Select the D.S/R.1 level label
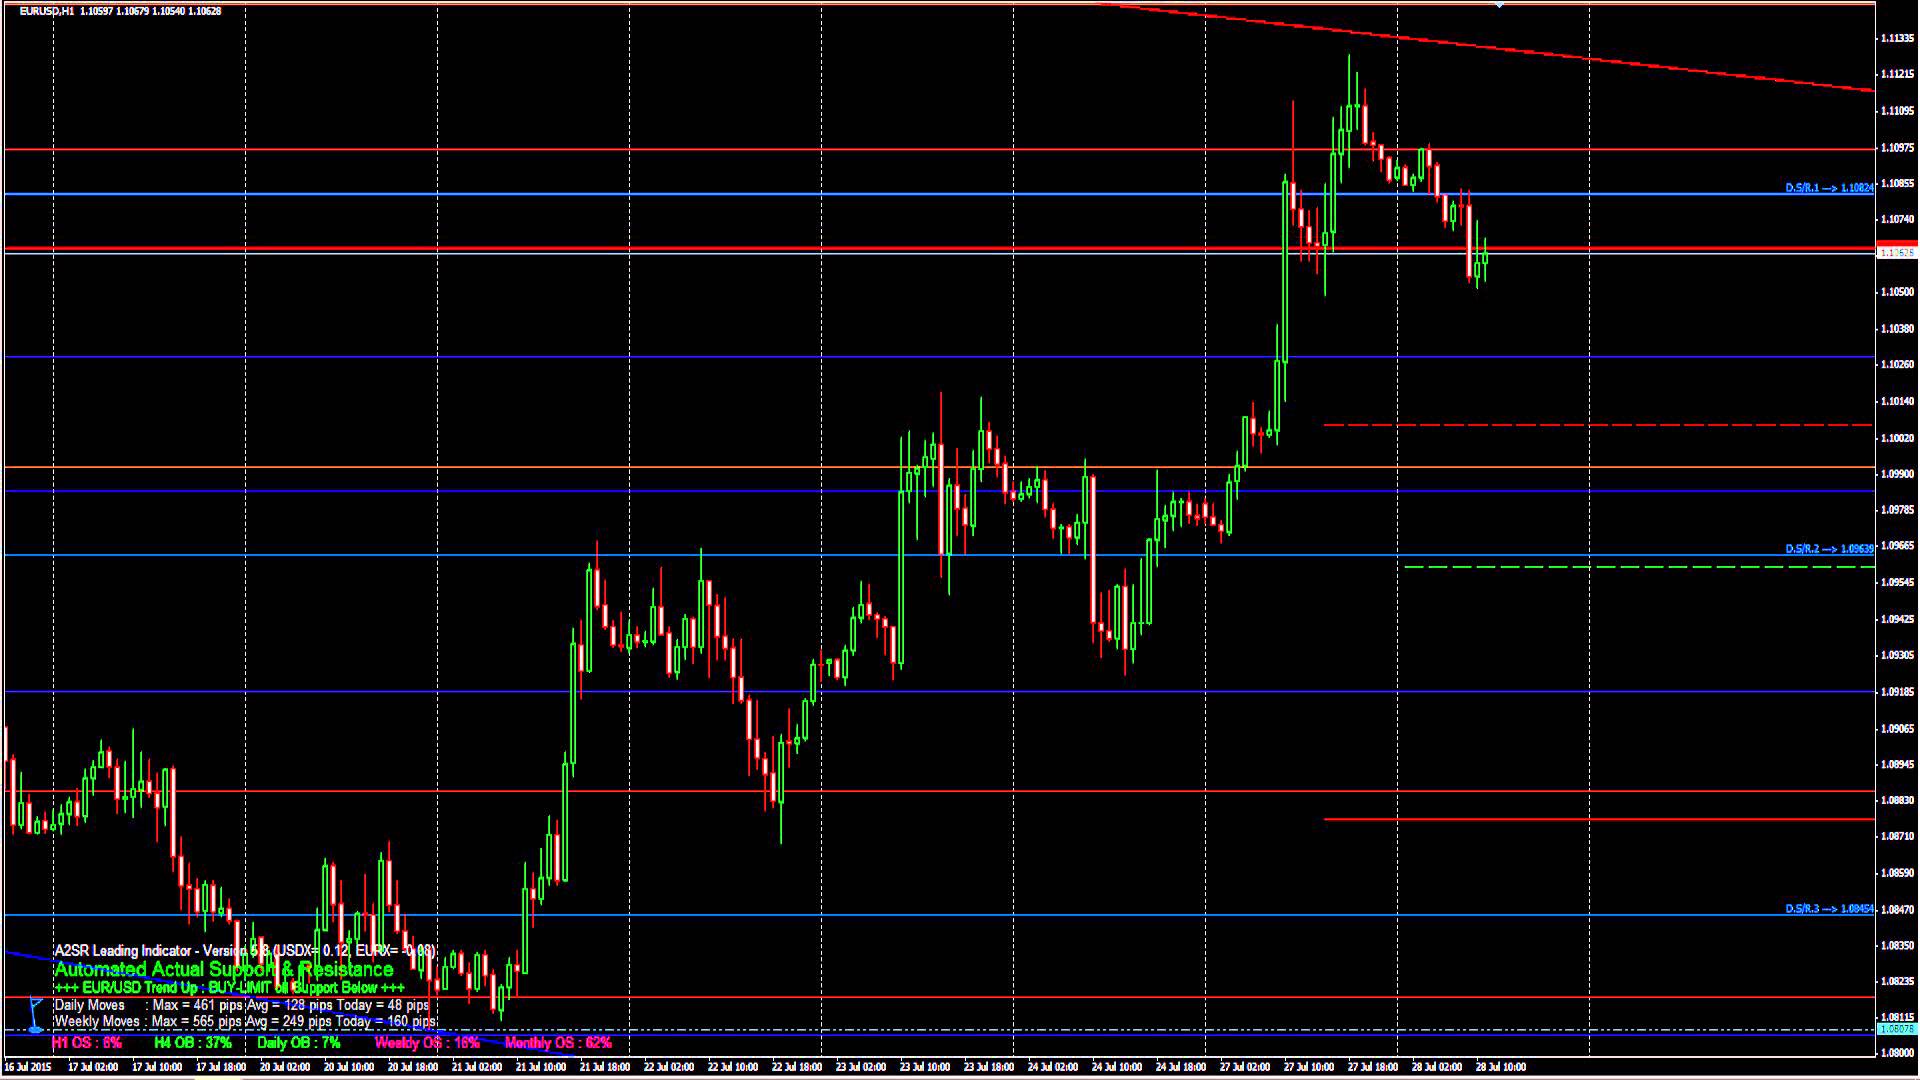The image size is (1920, 1080). [1828, 188]
